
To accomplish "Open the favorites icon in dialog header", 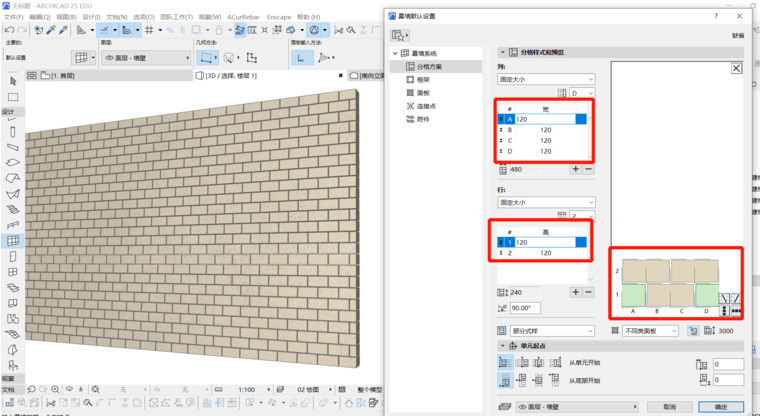I will point(400,35).
